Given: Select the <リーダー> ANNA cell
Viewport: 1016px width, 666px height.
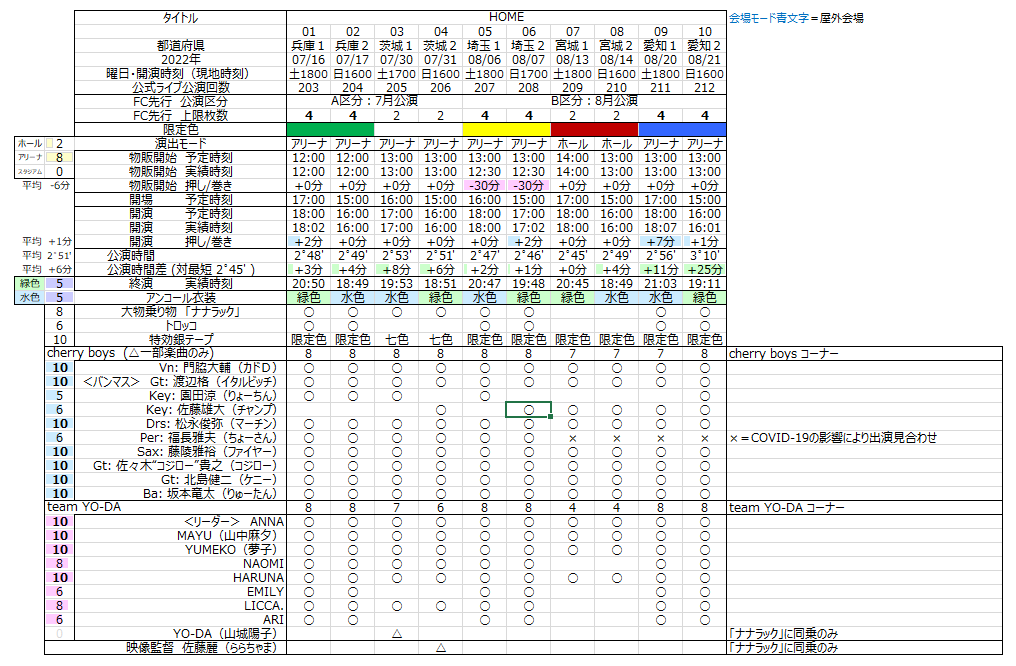Looking at the screenshot, I should coord(180,522).
